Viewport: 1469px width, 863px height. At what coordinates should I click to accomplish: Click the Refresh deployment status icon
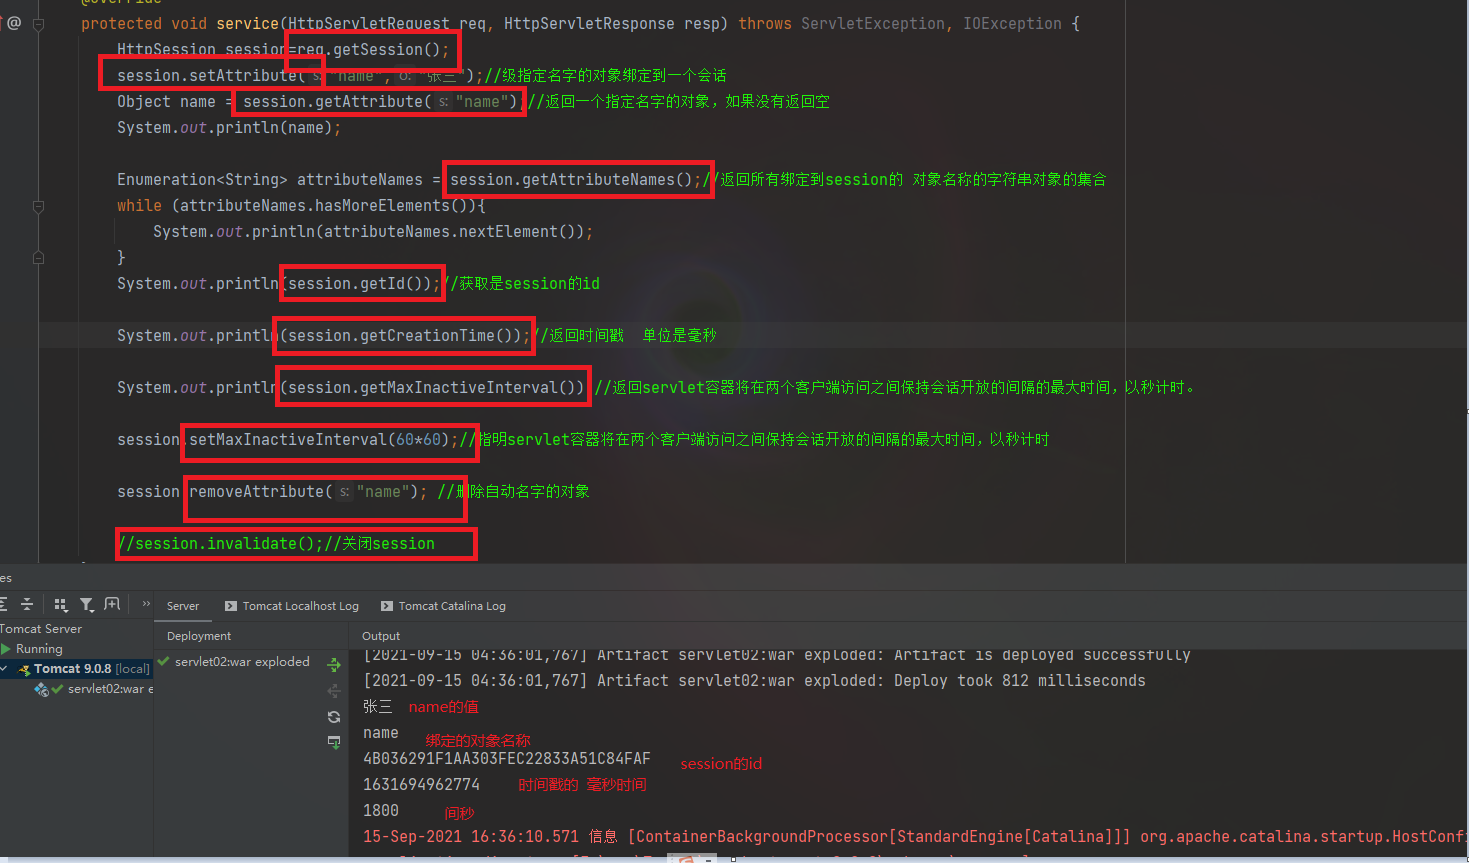[x=334, y=717]
